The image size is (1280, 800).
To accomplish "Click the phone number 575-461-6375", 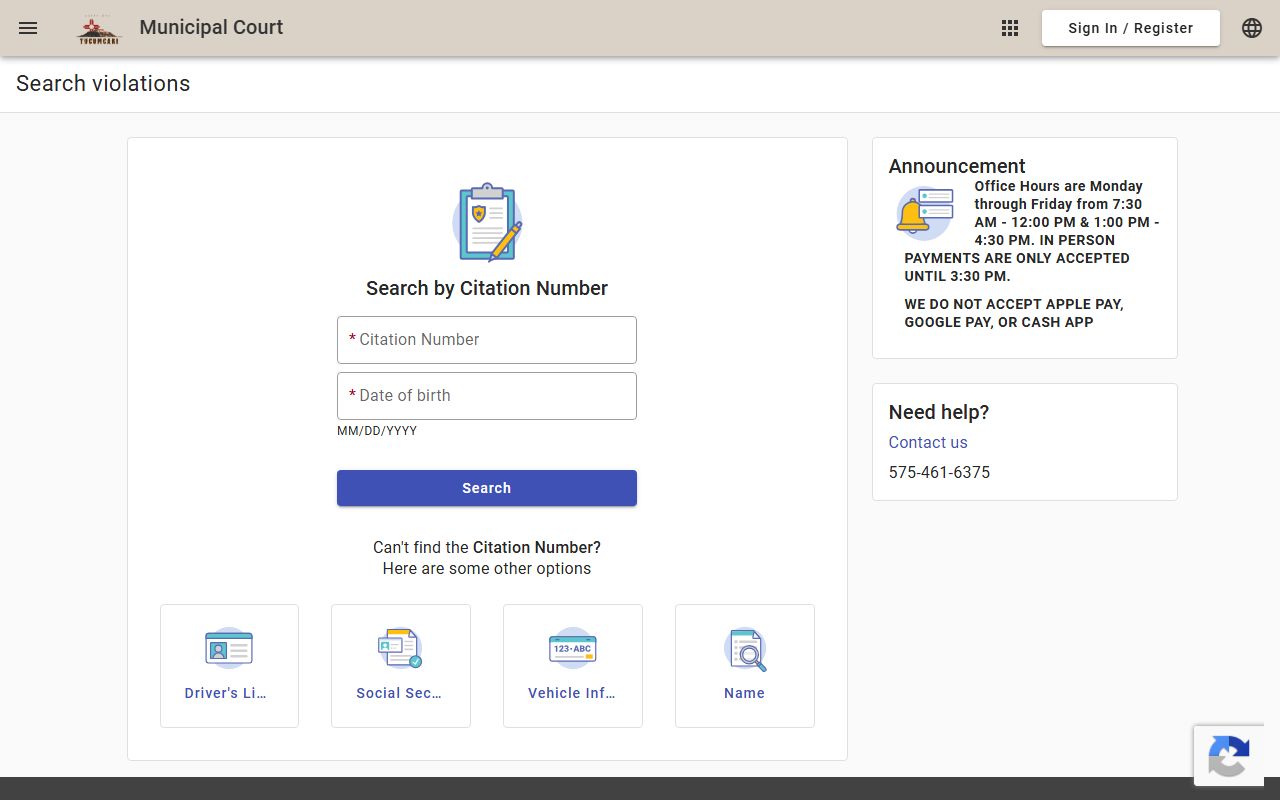I will point(939,472).
